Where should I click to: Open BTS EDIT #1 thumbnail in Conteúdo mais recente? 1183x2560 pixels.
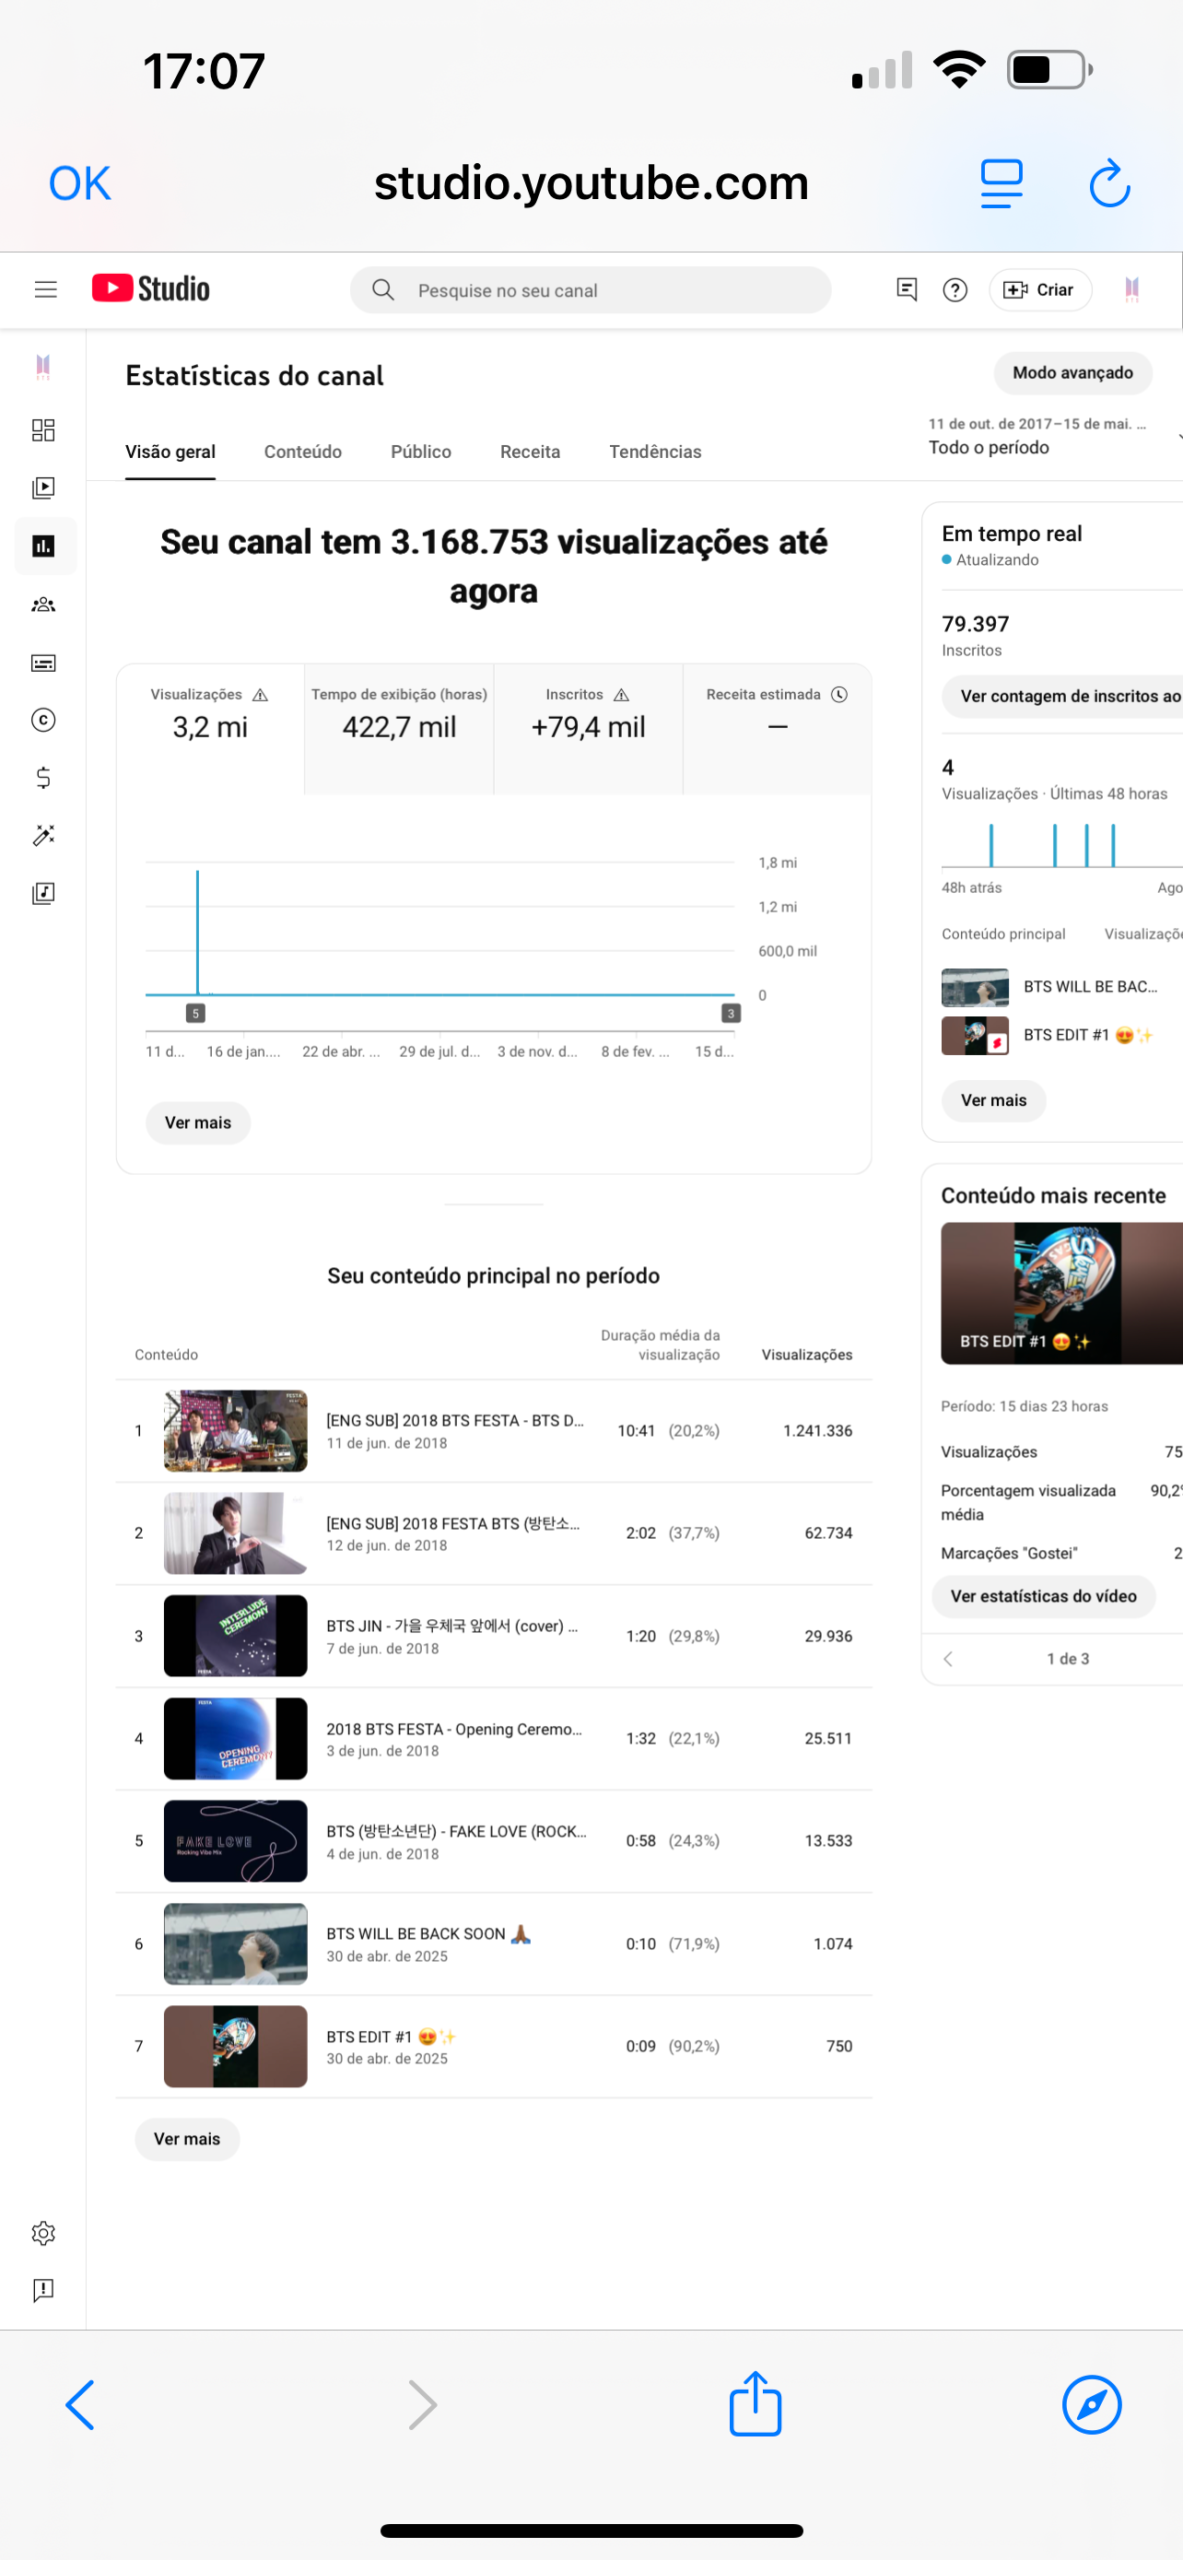[1061, 1293]
